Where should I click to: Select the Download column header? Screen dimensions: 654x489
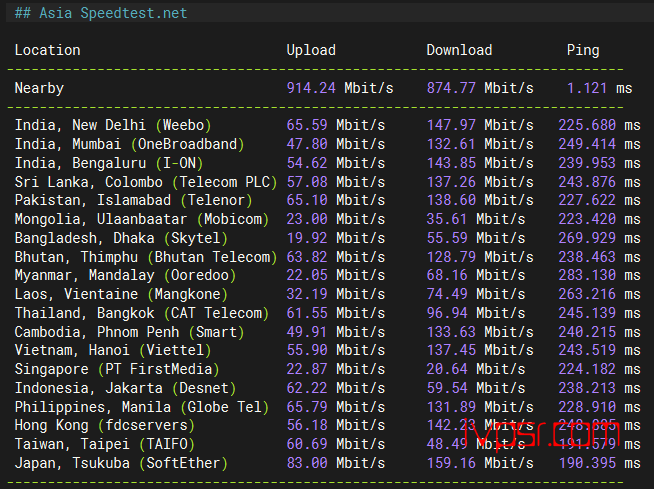(x=459, y=50)
